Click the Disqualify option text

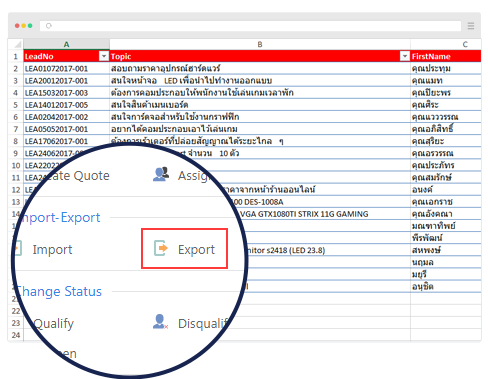(x=203, y=323)
